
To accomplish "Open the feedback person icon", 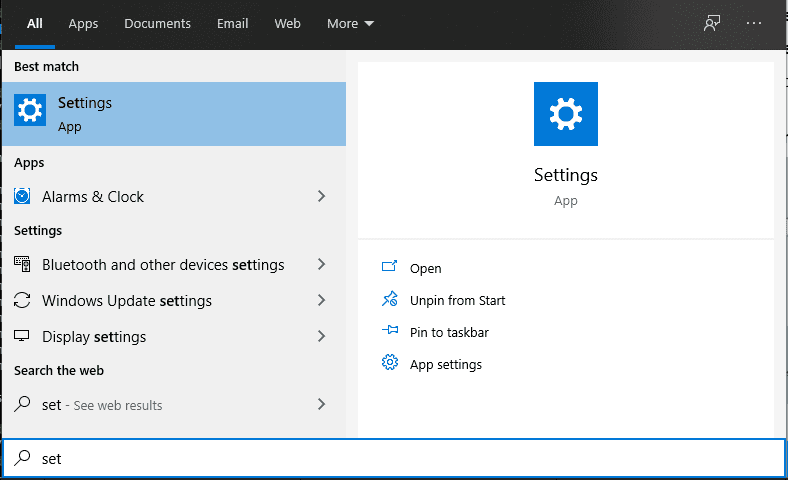I will pyautogui.click(x=712, y=23).
